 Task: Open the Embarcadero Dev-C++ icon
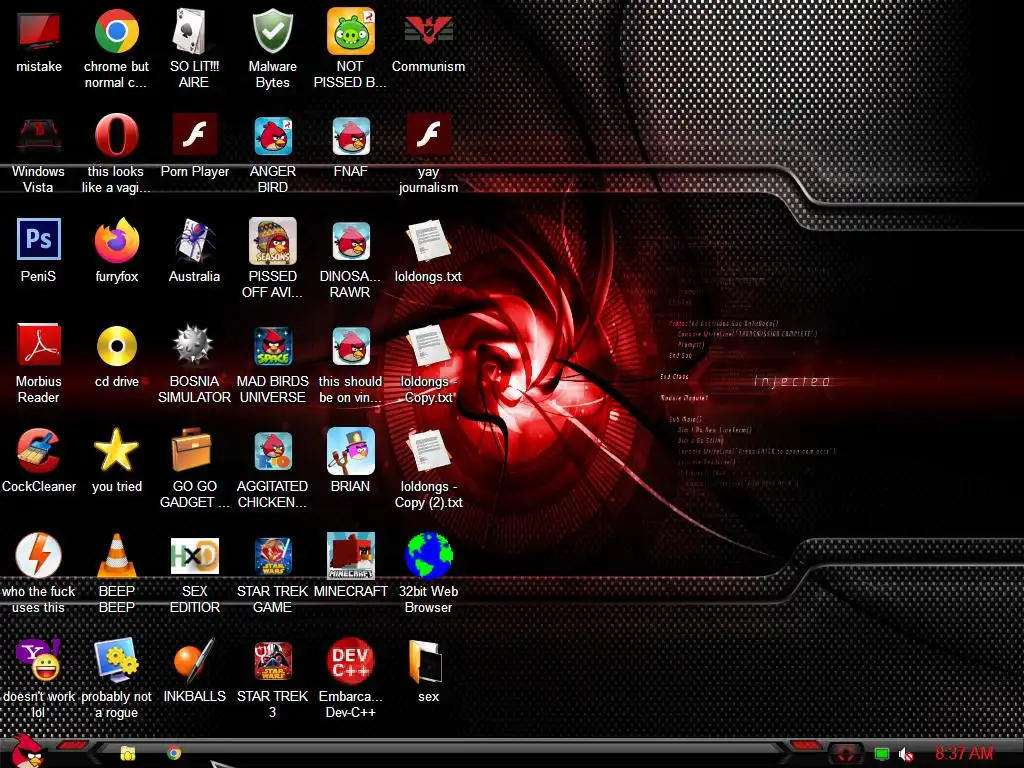tap(351, 661)
